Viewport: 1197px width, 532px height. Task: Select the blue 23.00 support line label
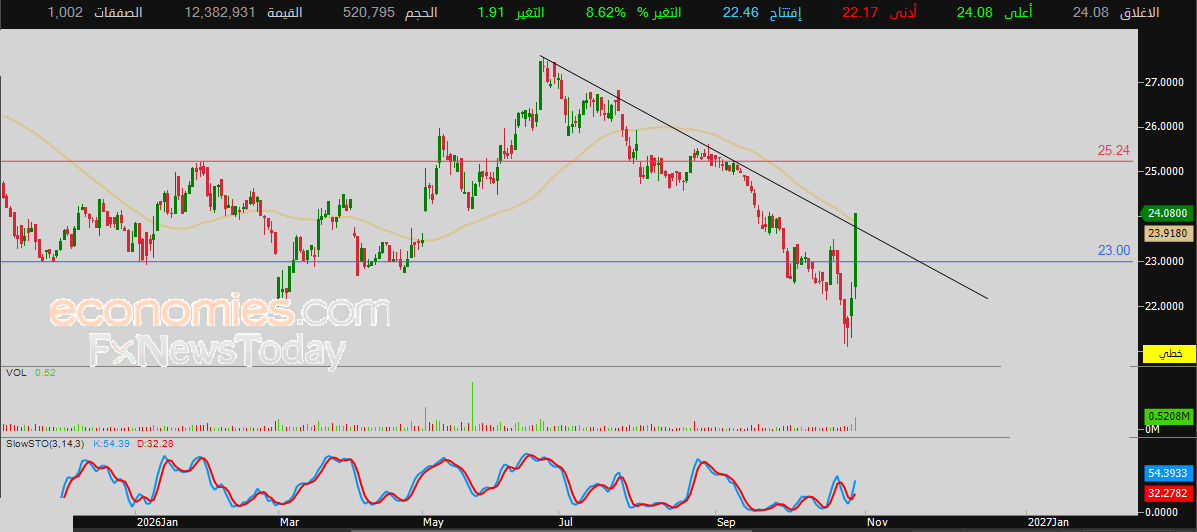coord(1114,250)
